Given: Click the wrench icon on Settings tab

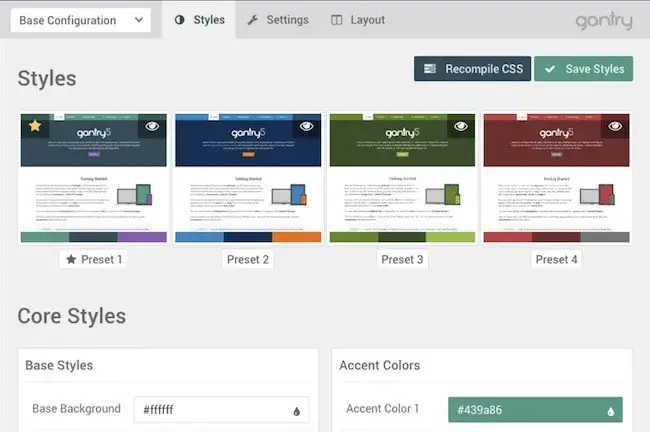Looking at the screenshot, I should pyautogui.click(x=252, y=20).
